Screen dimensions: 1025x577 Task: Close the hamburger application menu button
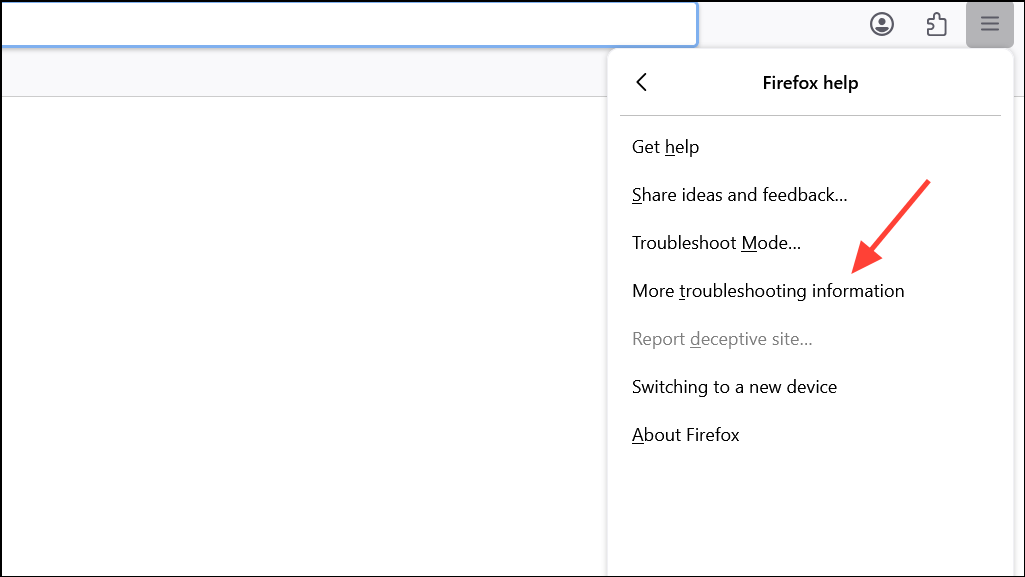[x=989, y=24]
